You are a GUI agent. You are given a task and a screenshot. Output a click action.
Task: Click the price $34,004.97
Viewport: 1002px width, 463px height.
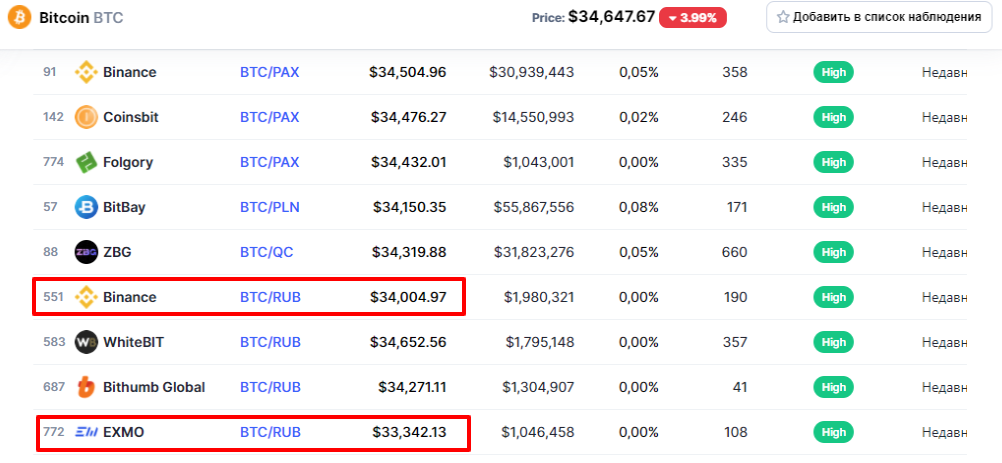click(x=408, y=297)
